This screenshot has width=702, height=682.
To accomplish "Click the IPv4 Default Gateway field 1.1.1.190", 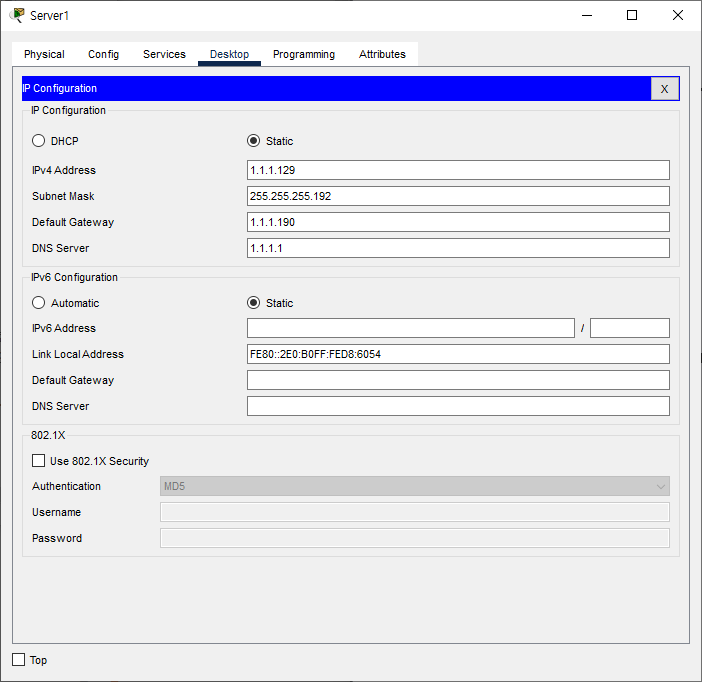I will 458,222.
